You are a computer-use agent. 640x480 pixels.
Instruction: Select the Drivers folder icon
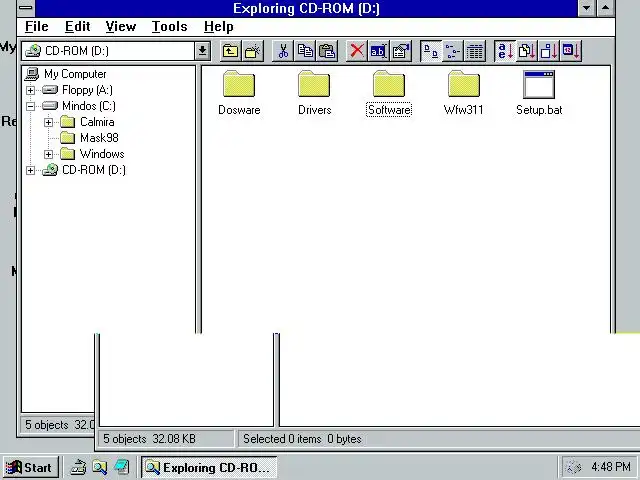coord(314,84)
